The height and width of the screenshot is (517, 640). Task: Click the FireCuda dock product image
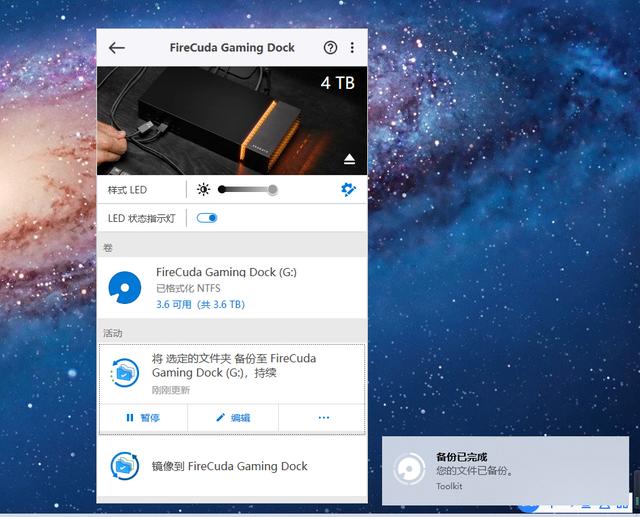pyautogui.click(x=232, y=121)
